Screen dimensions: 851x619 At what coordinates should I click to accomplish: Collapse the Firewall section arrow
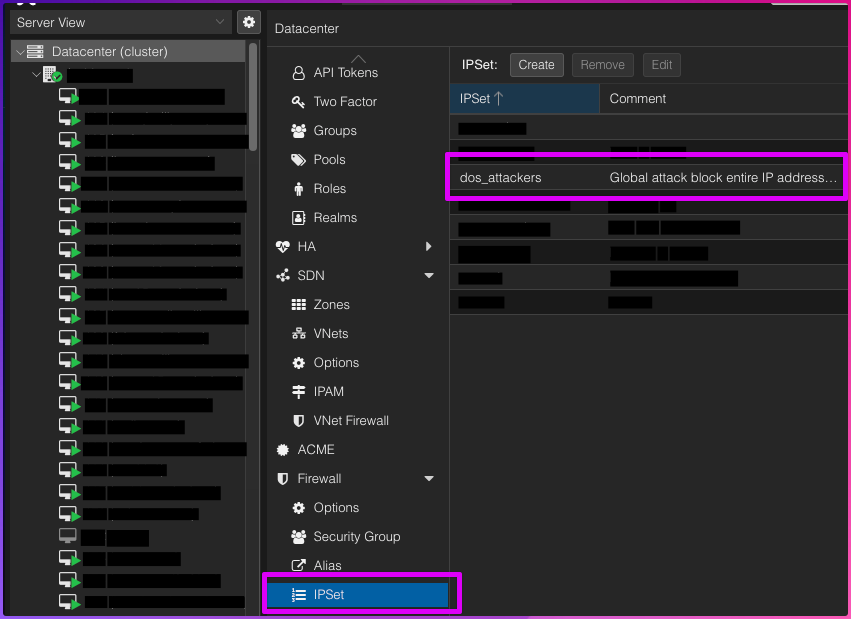[429, 479]
